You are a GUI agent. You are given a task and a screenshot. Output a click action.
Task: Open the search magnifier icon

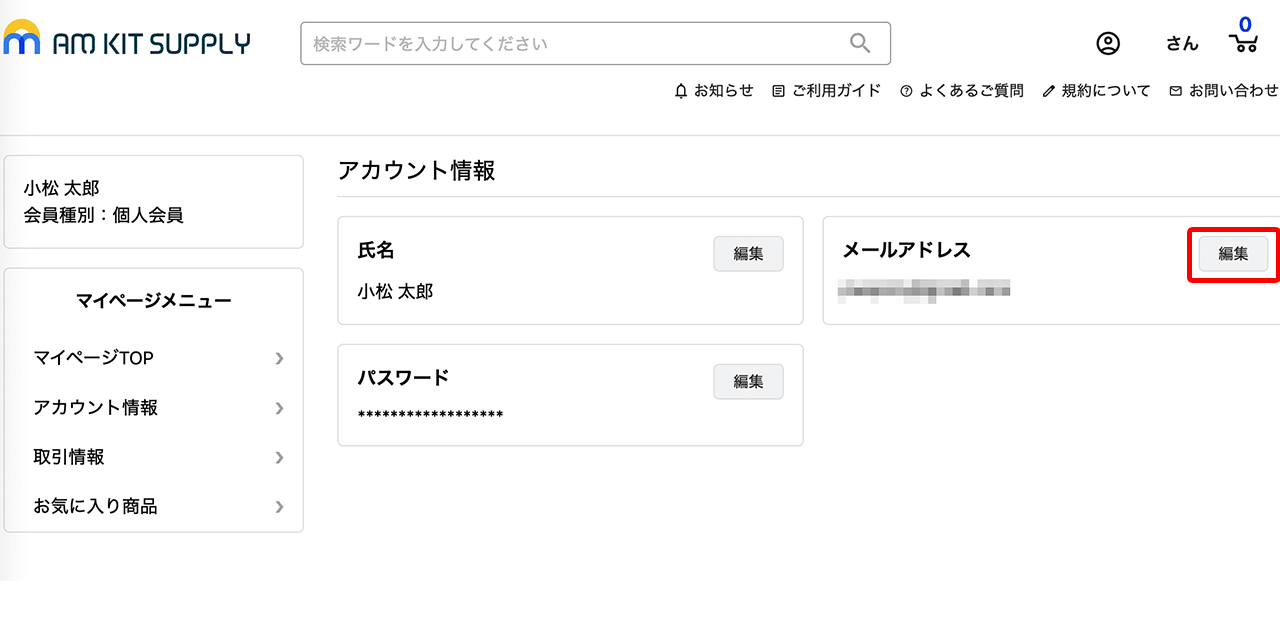860,43
